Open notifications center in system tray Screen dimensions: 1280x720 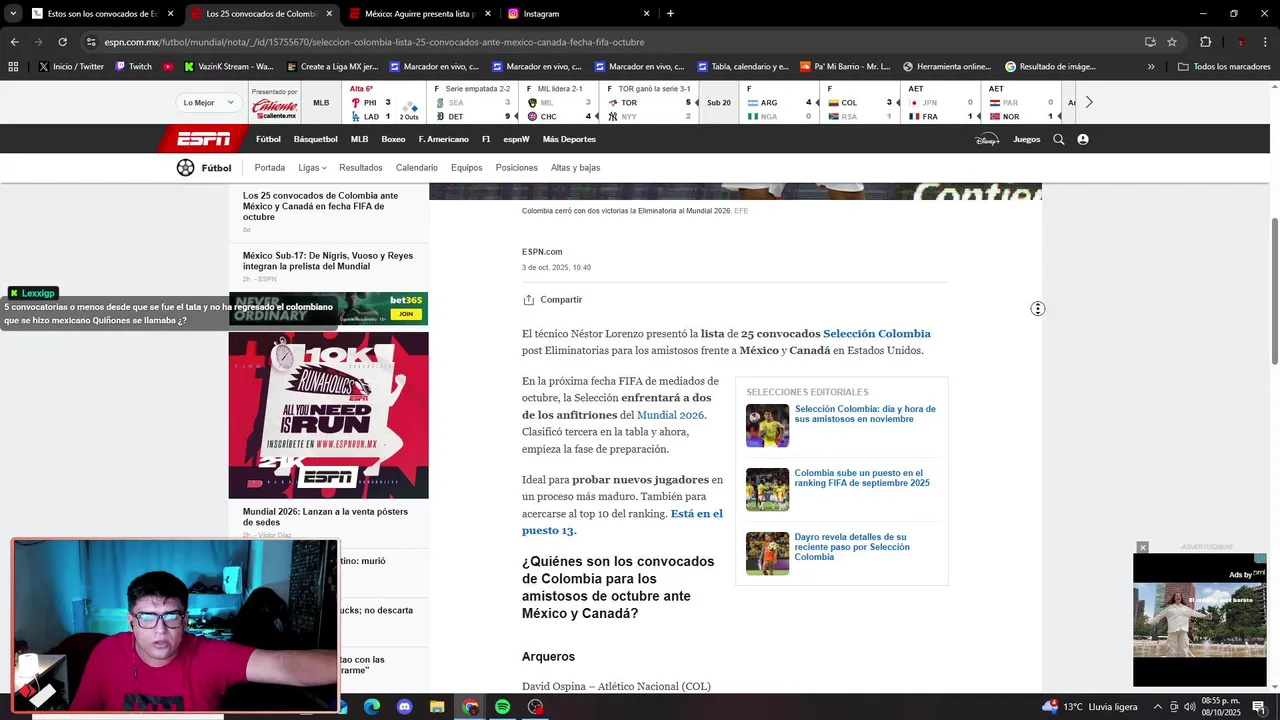pos(1259,707)
